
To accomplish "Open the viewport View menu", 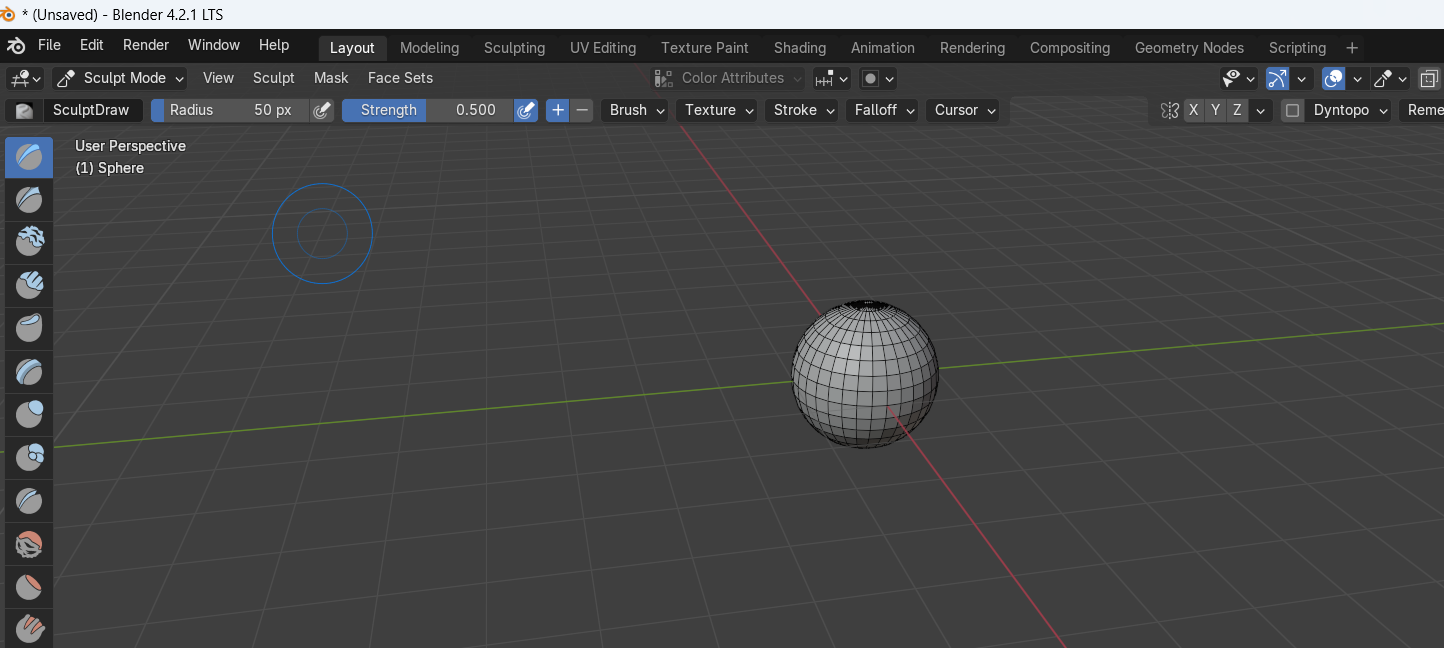I will (218, 78).
